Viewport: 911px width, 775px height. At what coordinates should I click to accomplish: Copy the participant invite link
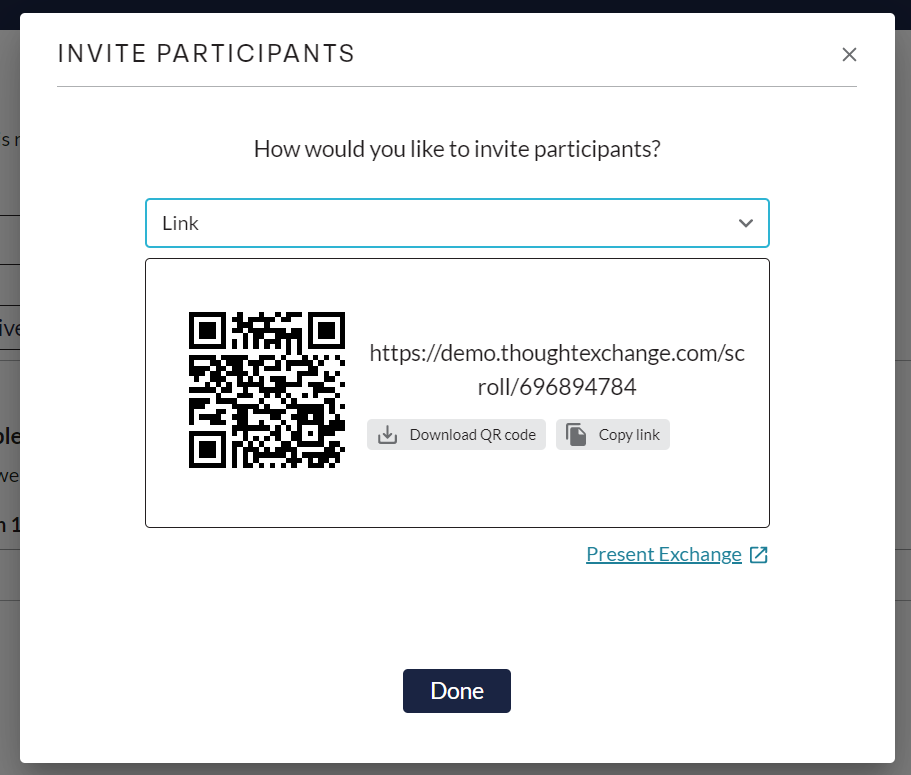(x=612, y=435)
